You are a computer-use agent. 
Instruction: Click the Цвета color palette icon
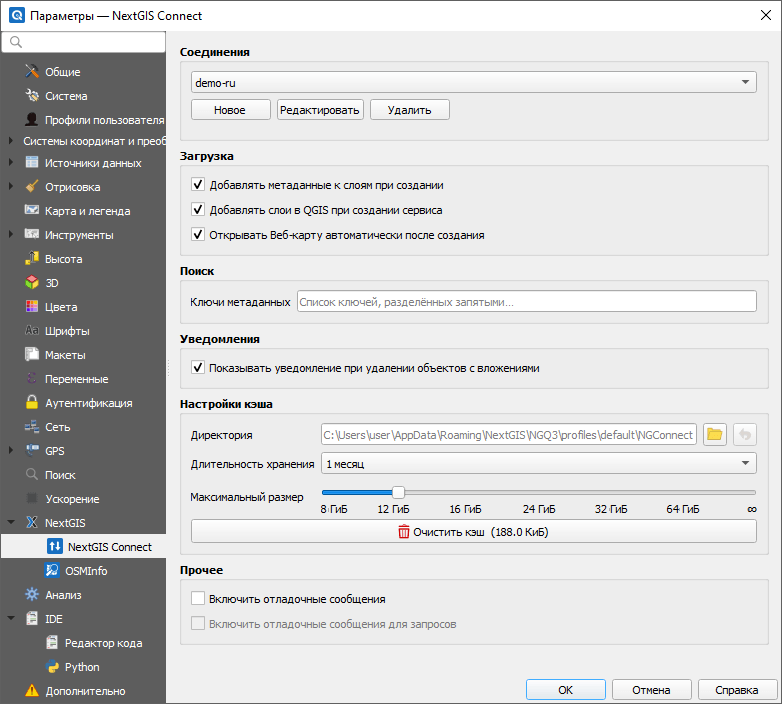[32, 307]
